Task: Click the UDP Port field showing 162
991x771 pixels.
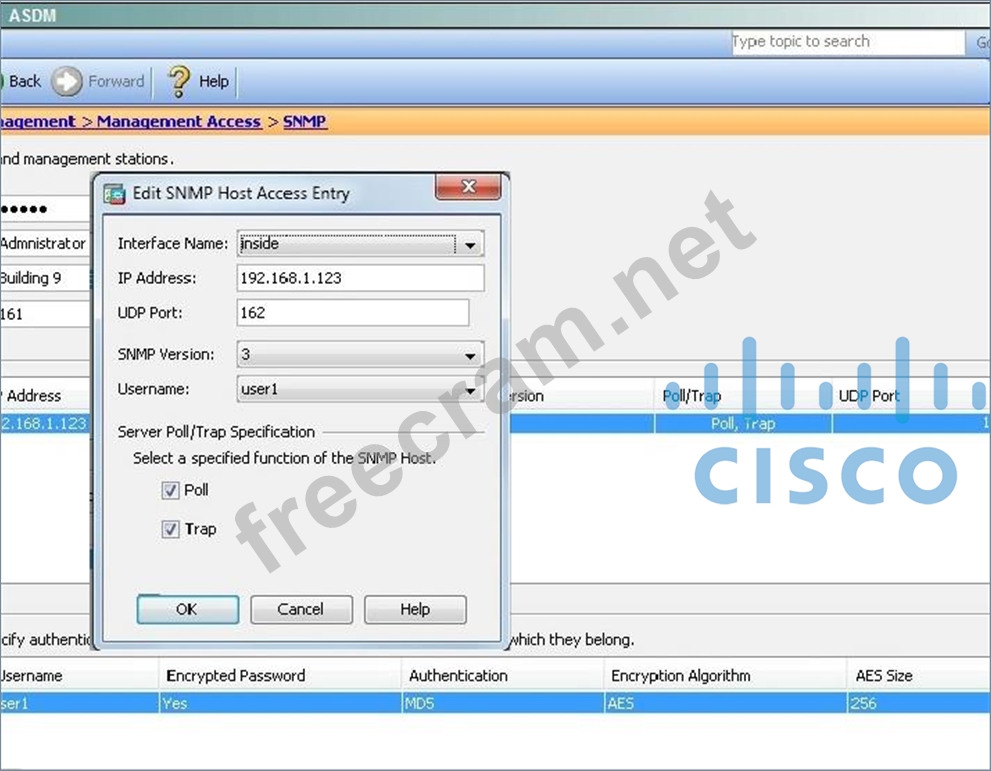Action: pyautogui.click(x=352, y=313)
